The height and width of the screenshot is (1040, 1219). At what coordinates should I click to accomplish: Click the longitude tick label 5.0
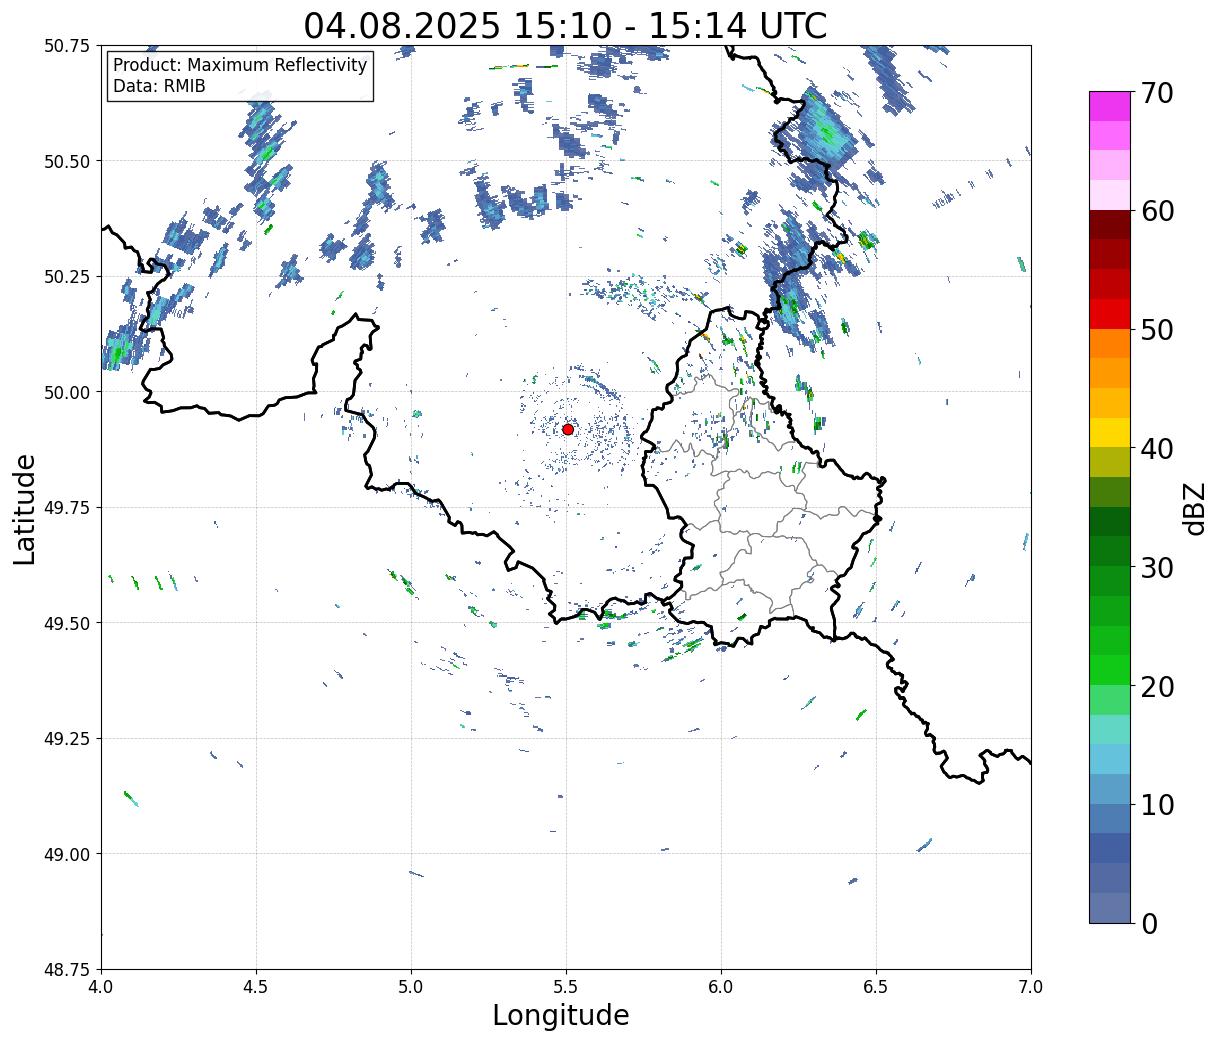click(x=411, y=986)
